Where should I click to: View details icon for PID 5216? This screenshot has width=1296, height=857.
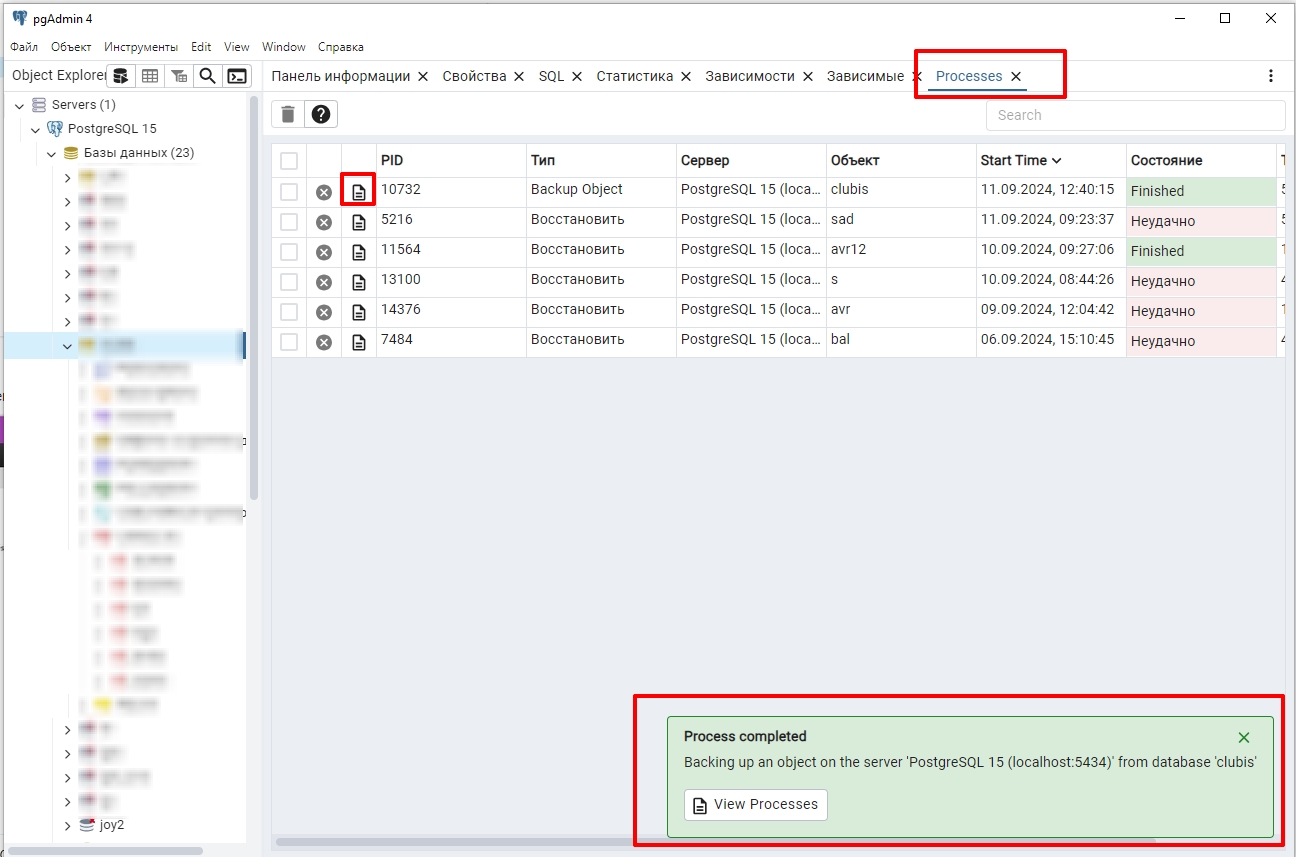click(x=359, y=222)
